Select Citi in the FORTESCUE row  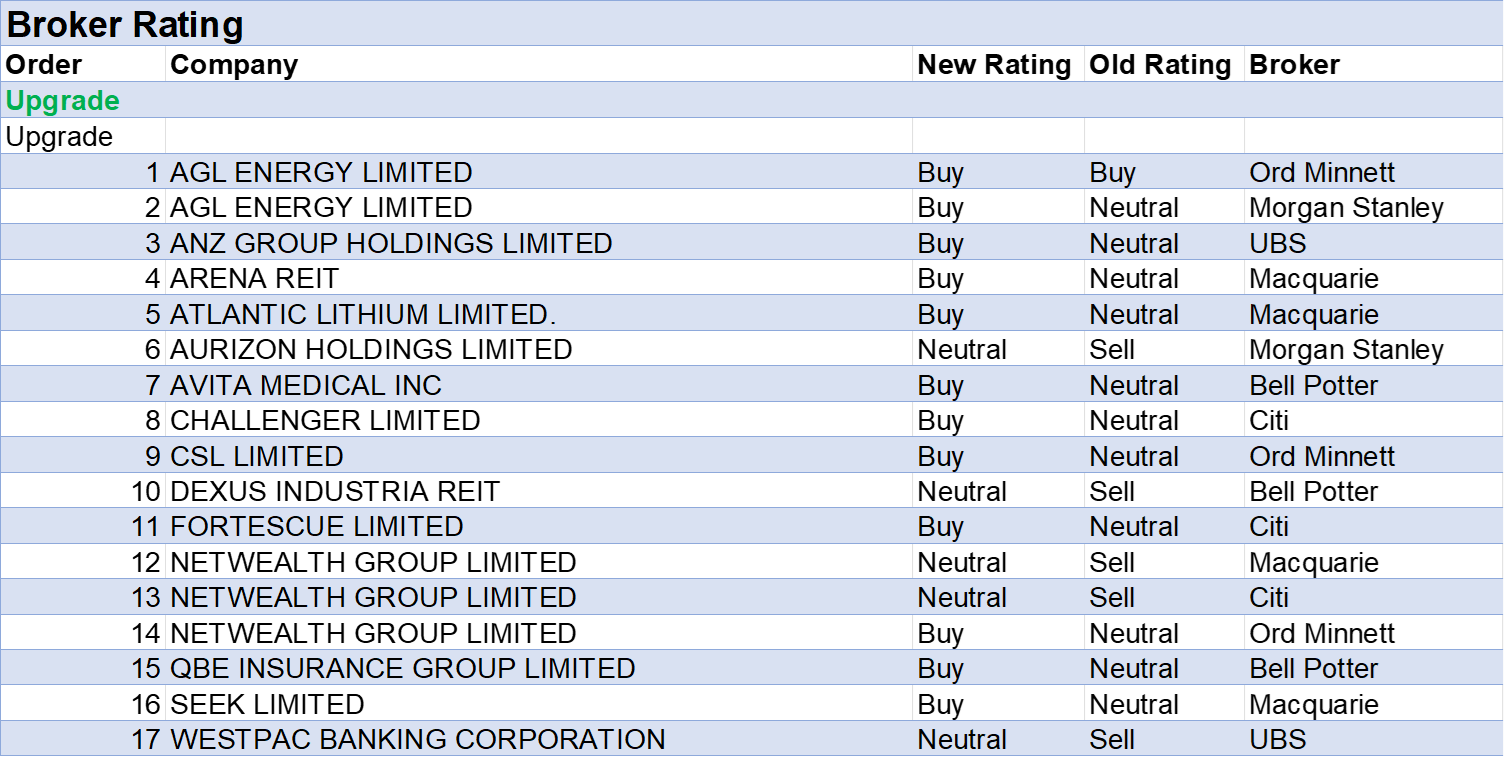tap(1269, 527)
